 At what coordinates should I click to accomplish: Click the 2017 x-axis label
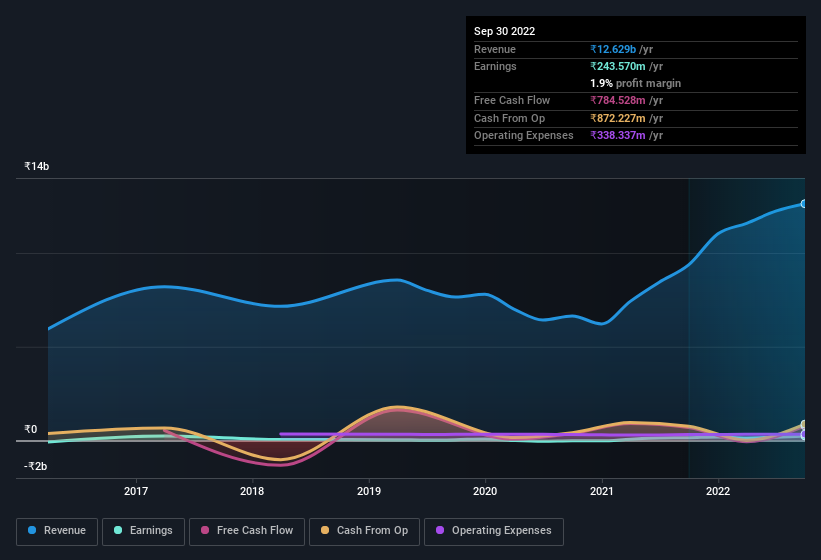(x=136, y=491)
